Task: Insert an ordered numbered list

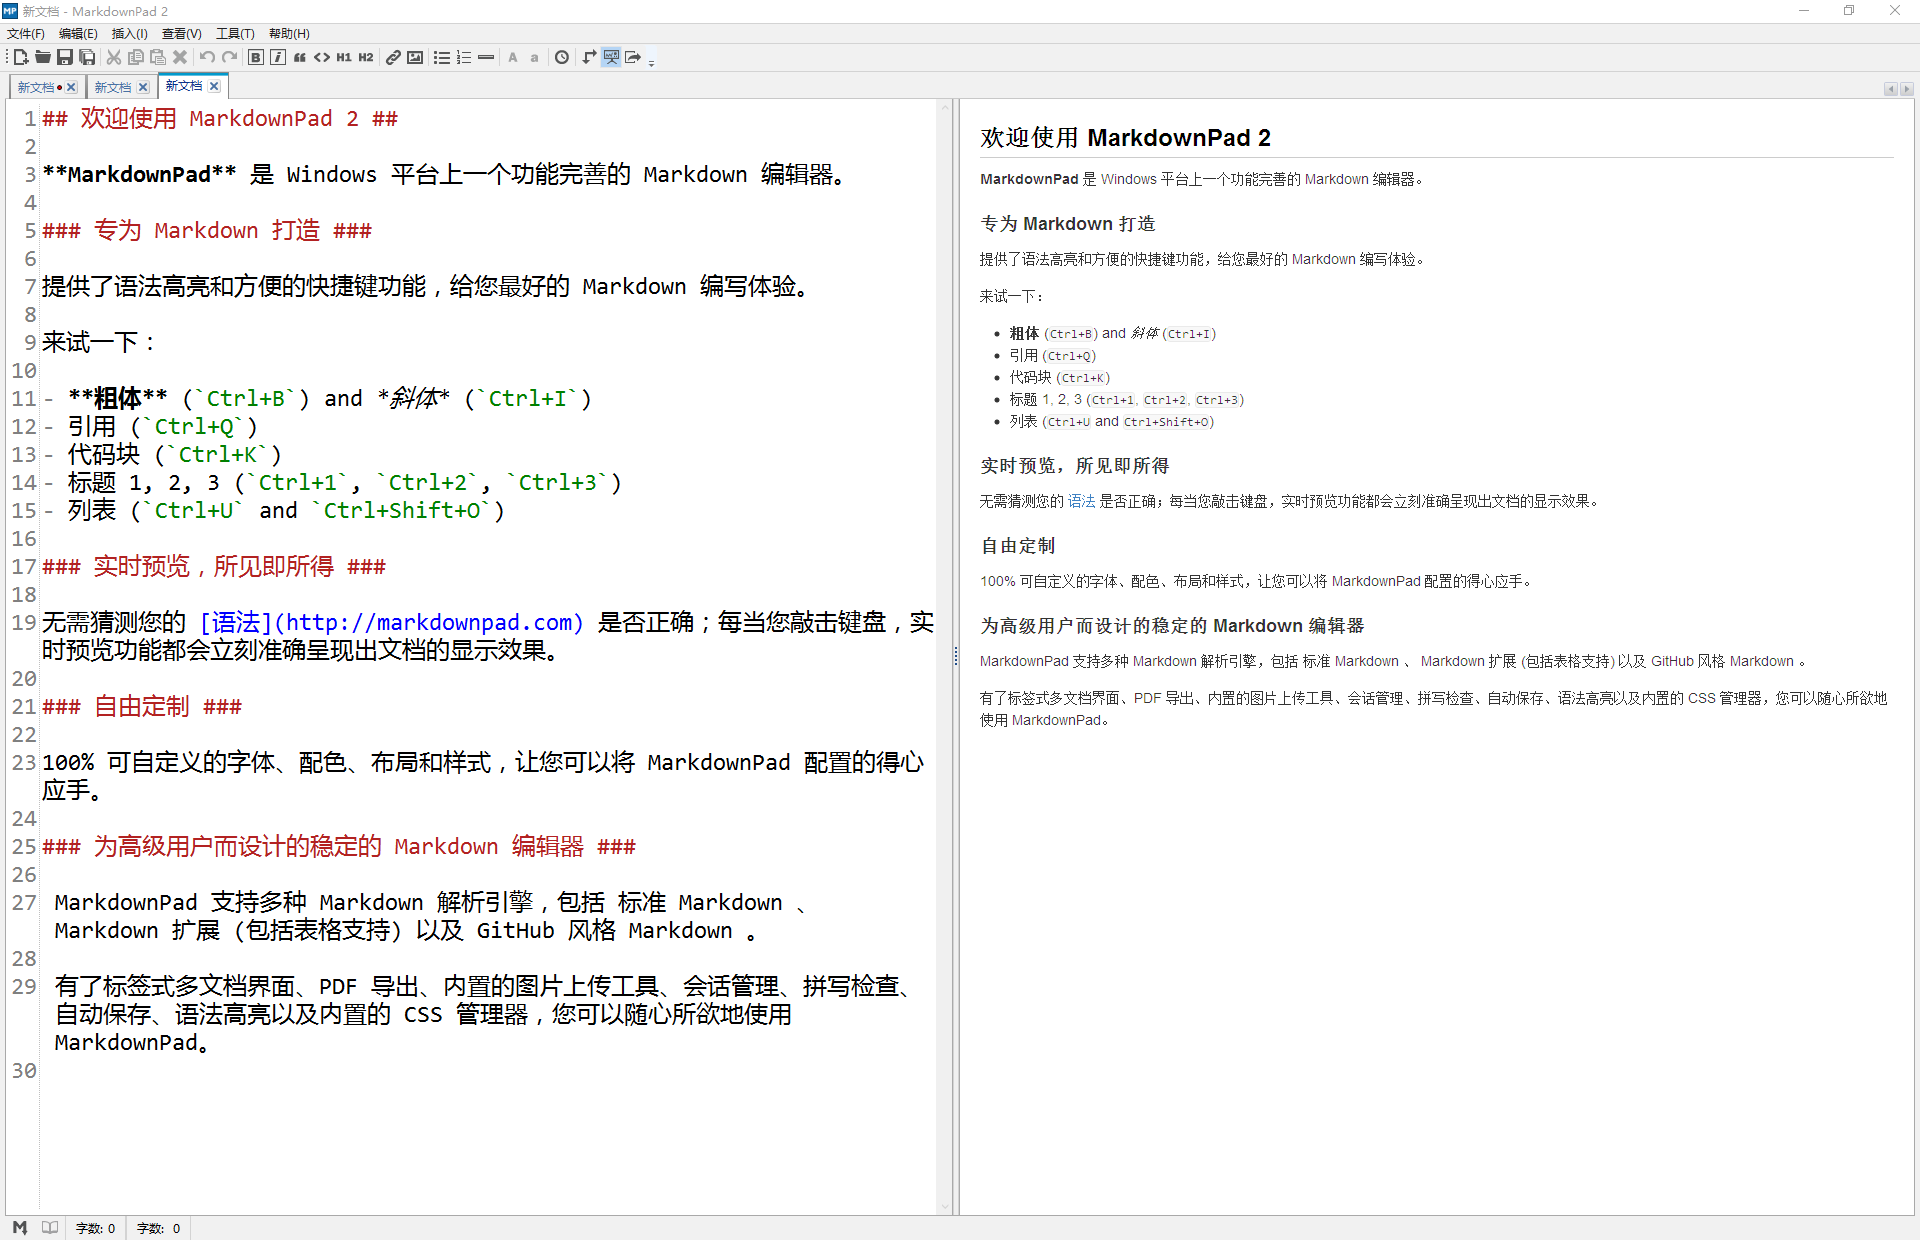Action: 464,57
